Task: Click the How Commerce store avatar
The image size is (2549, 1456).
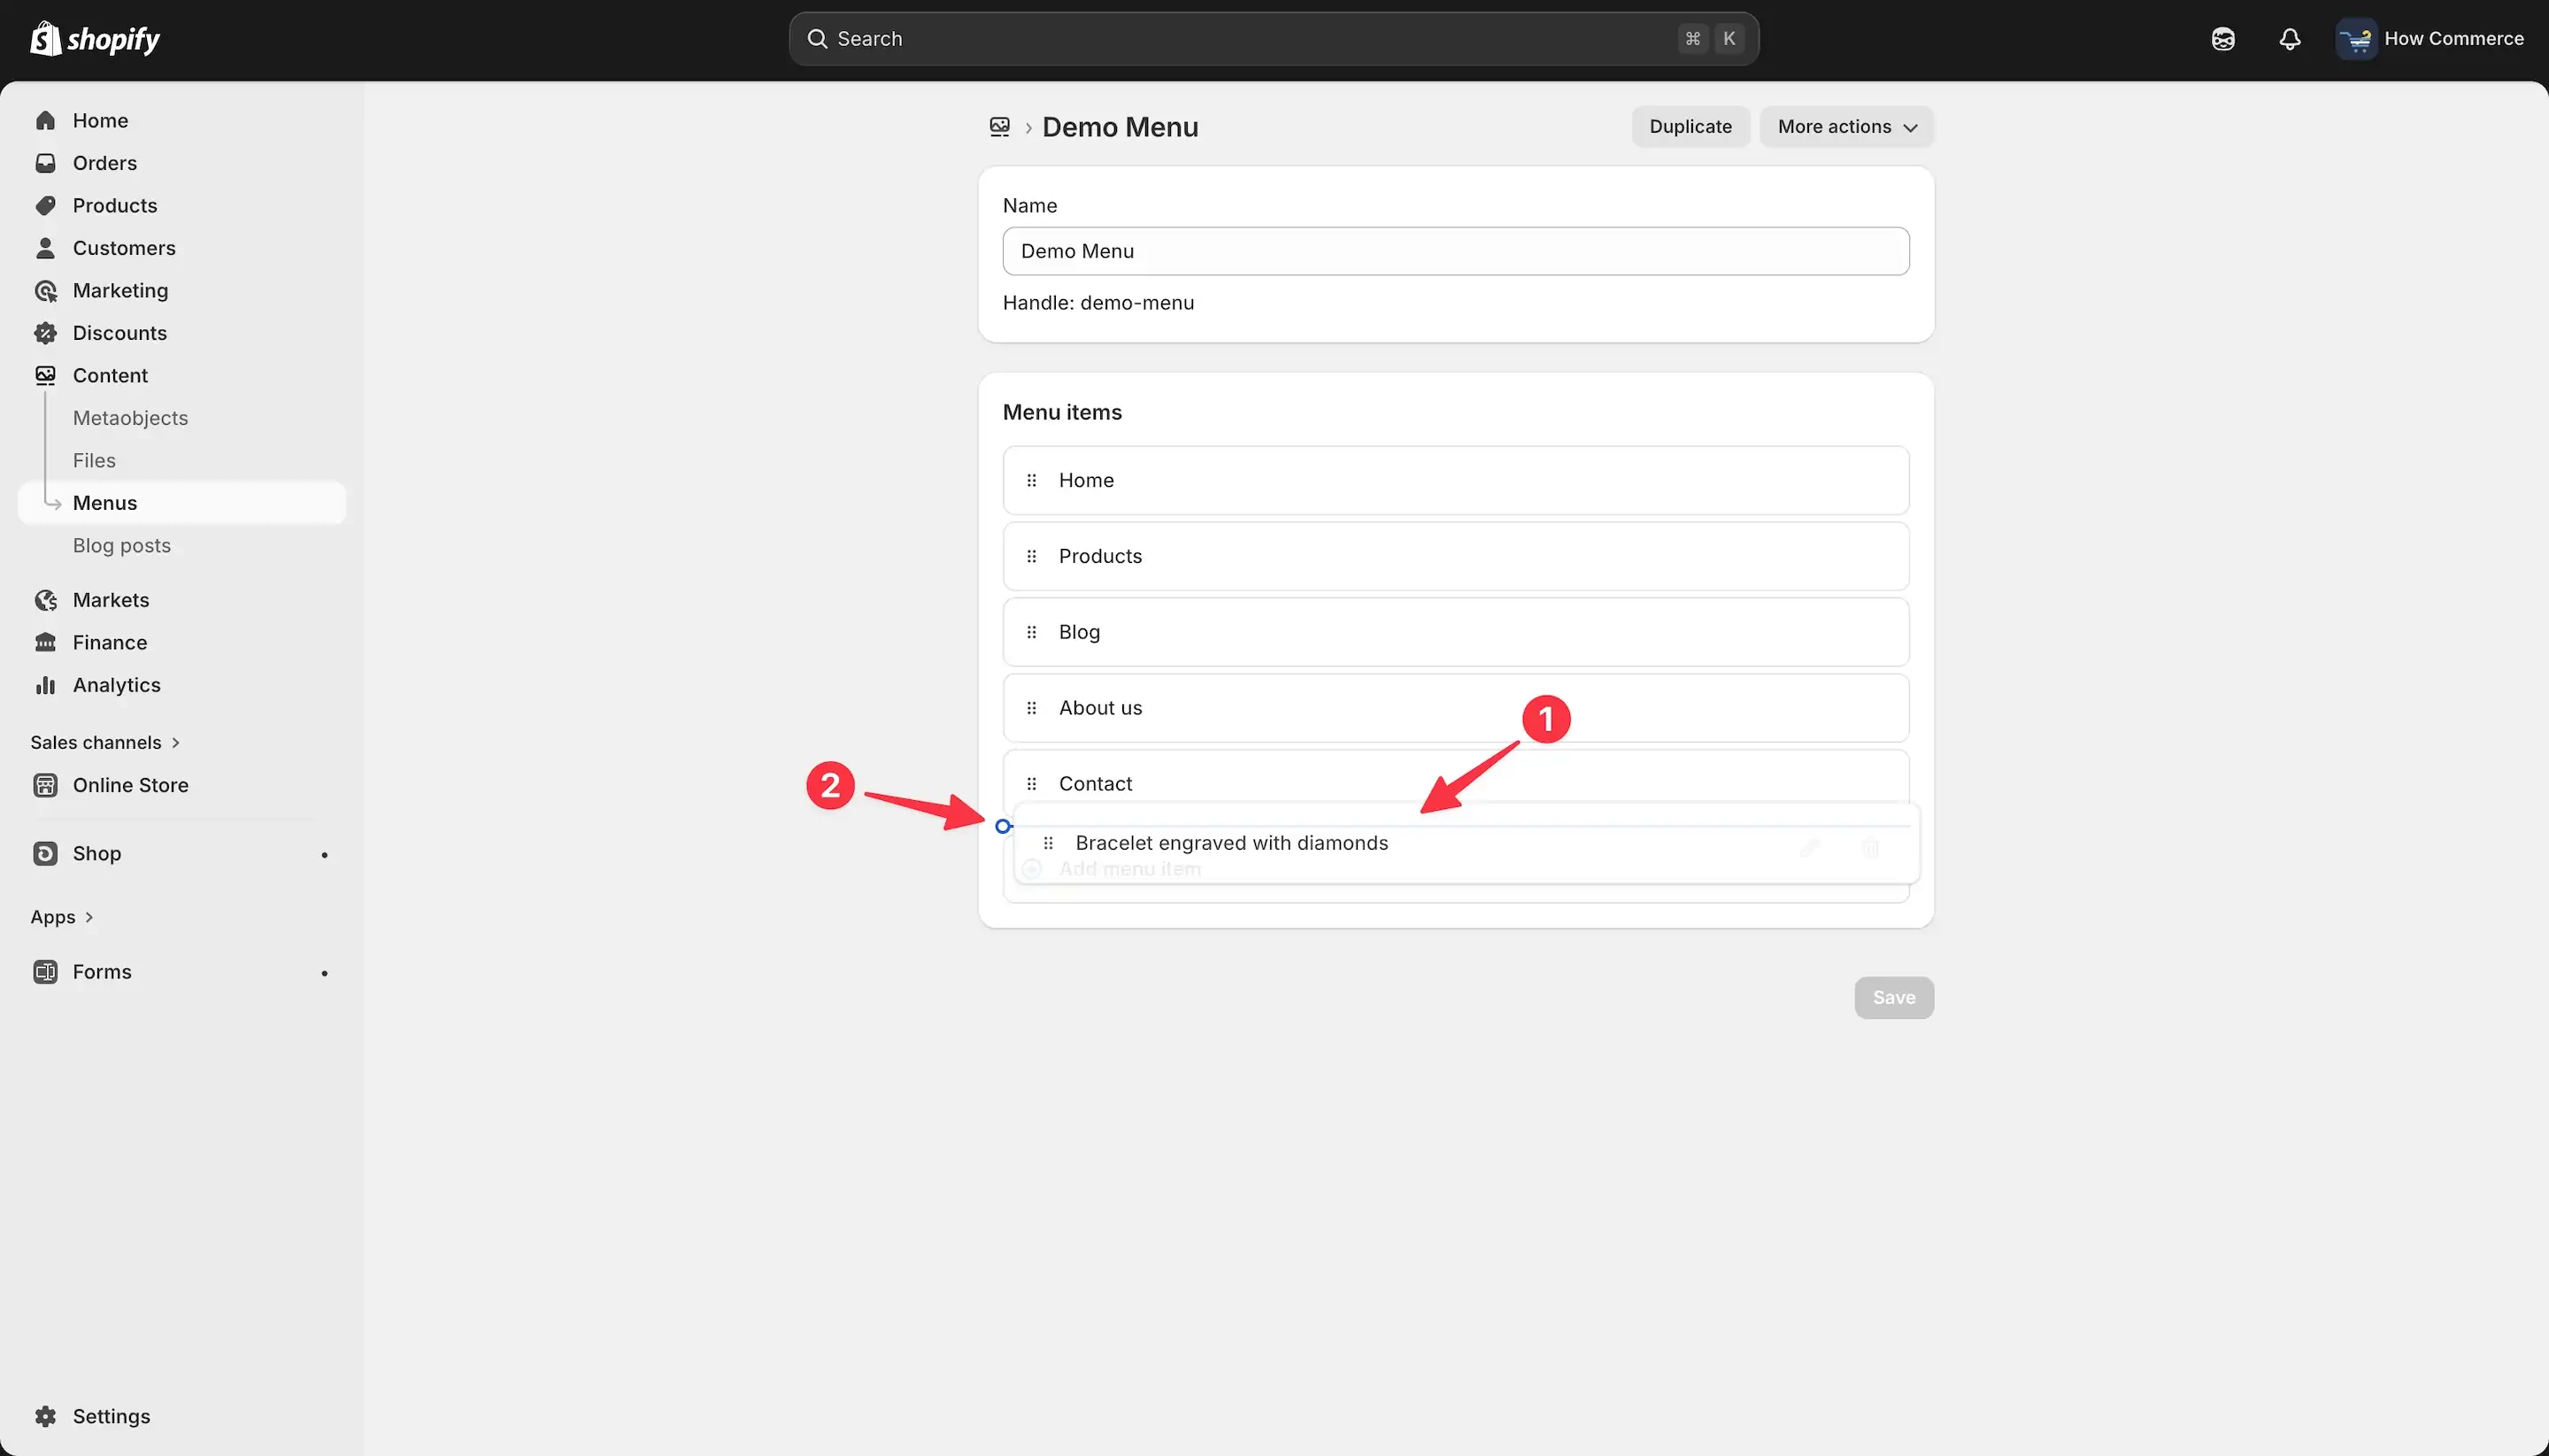Action: (2356, 39)
